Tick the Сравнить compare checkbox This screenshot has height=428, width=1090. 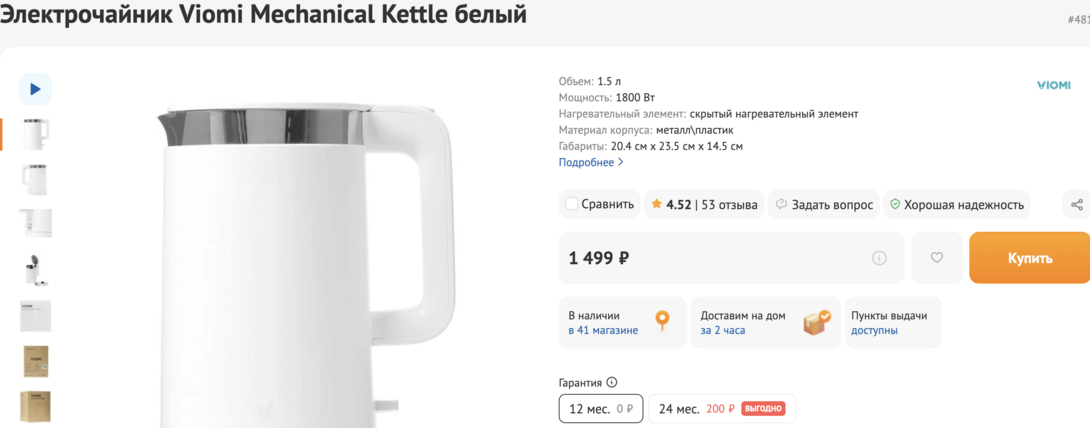[x=572, y=204]
